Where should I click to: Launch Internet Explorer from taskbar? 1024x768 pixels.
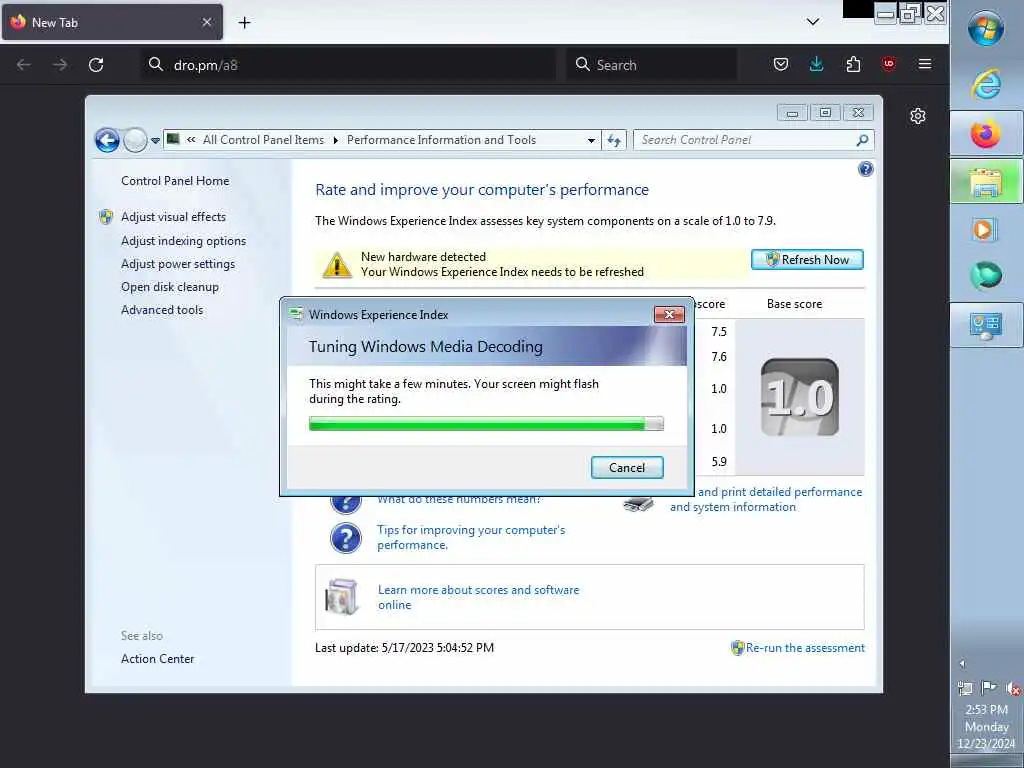click(x=985, y=84)
